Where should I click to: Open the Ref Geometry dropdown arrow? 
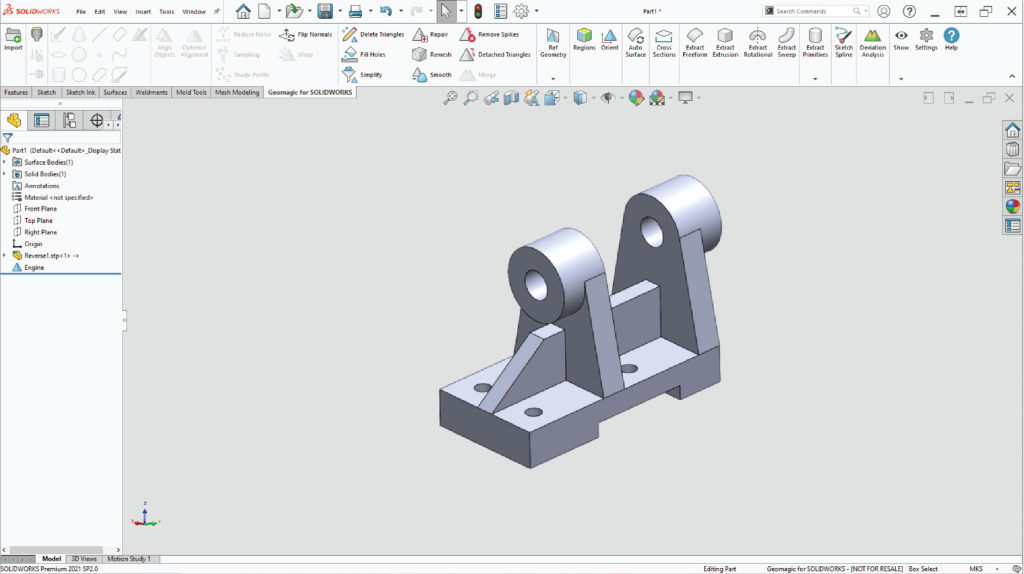(x=552, y=78)
